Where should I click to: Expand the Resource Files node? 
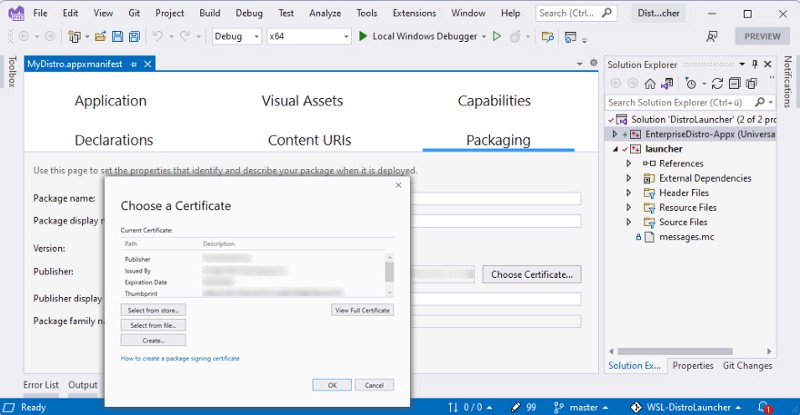point(629,207)
